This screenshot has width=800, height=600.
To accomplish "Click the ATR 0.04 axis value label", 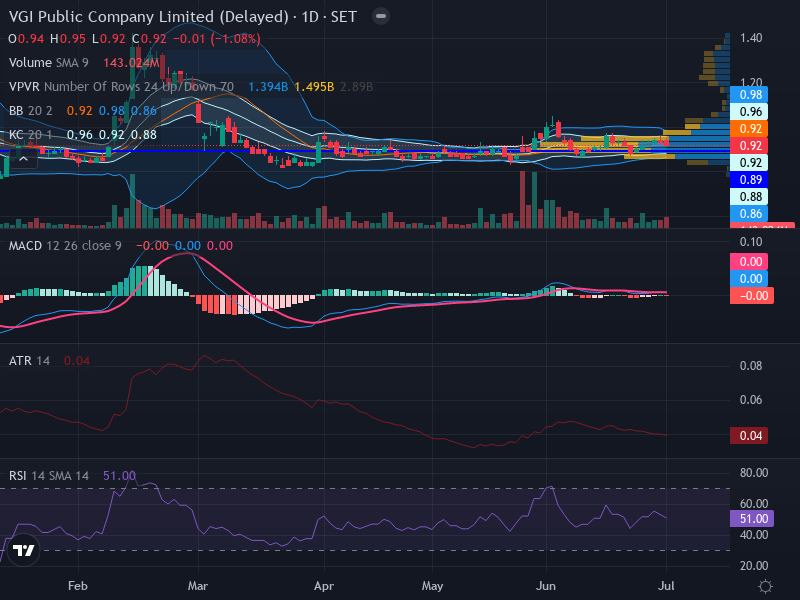I will coord(749,436).
